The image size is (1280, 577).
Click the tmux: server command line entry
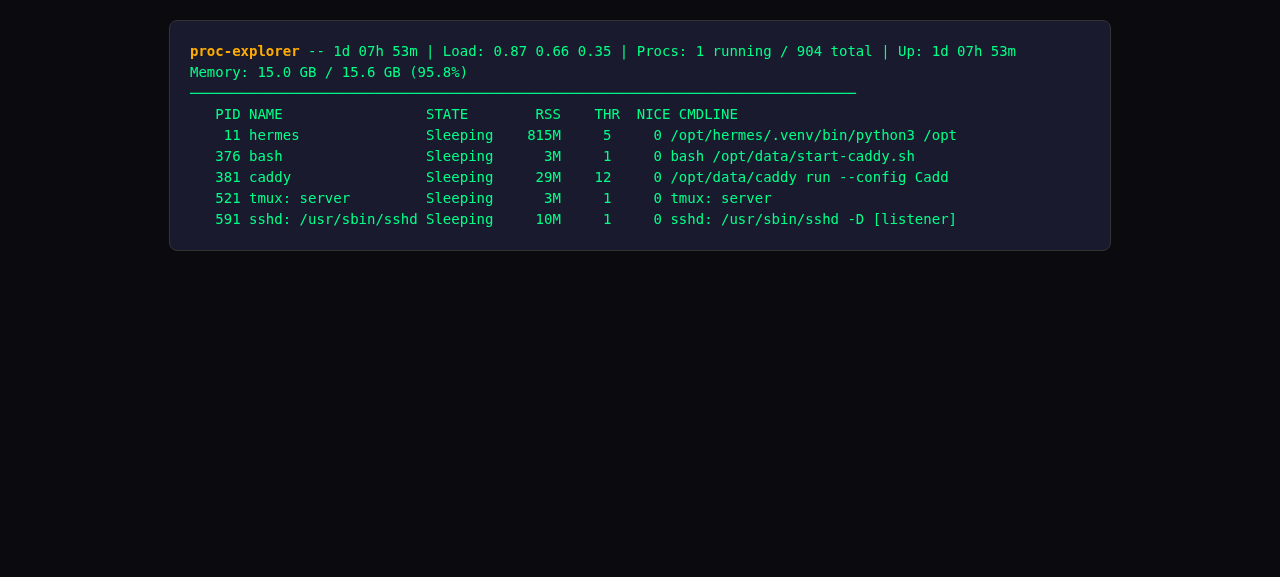721,198
